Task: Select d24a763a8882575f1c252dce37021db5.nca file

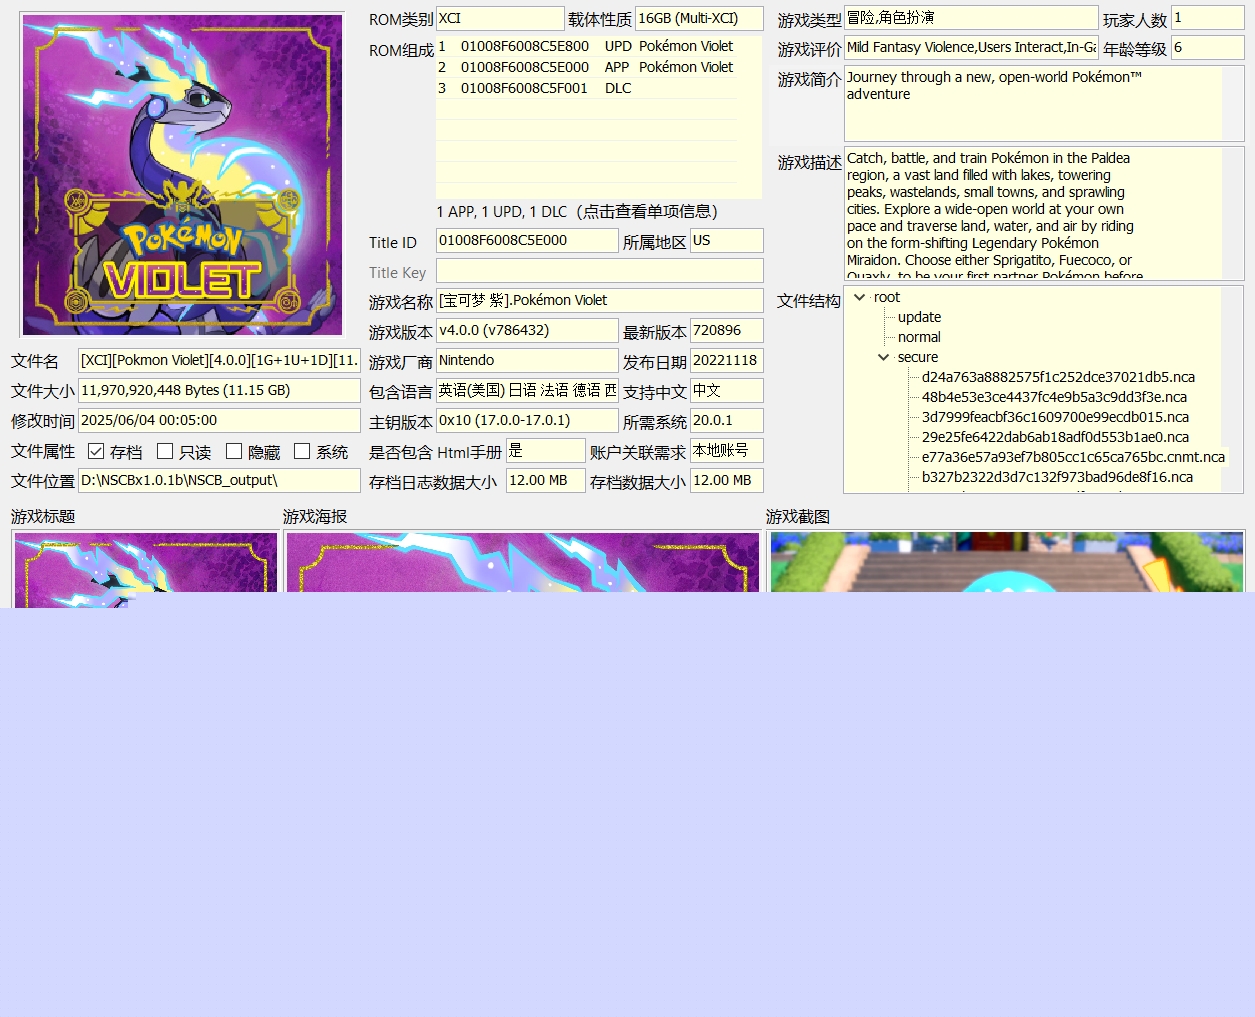Action: point(1058,377)
